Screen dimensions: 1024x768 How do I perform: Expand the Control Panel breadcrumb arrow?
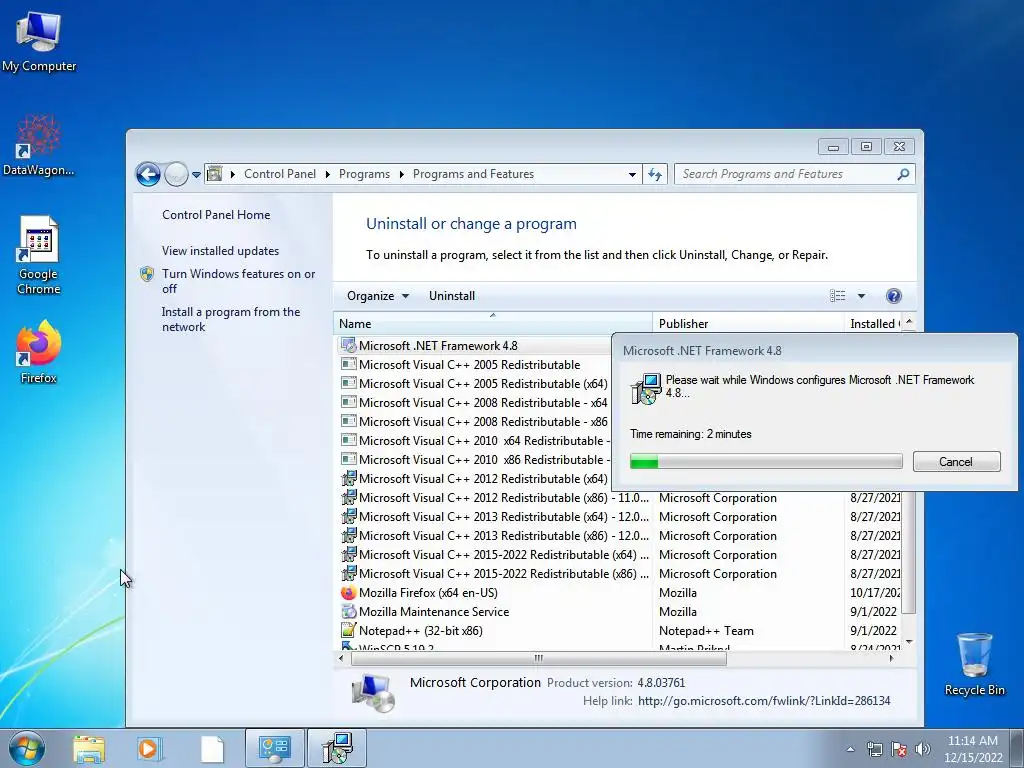(x=327, y=174)
